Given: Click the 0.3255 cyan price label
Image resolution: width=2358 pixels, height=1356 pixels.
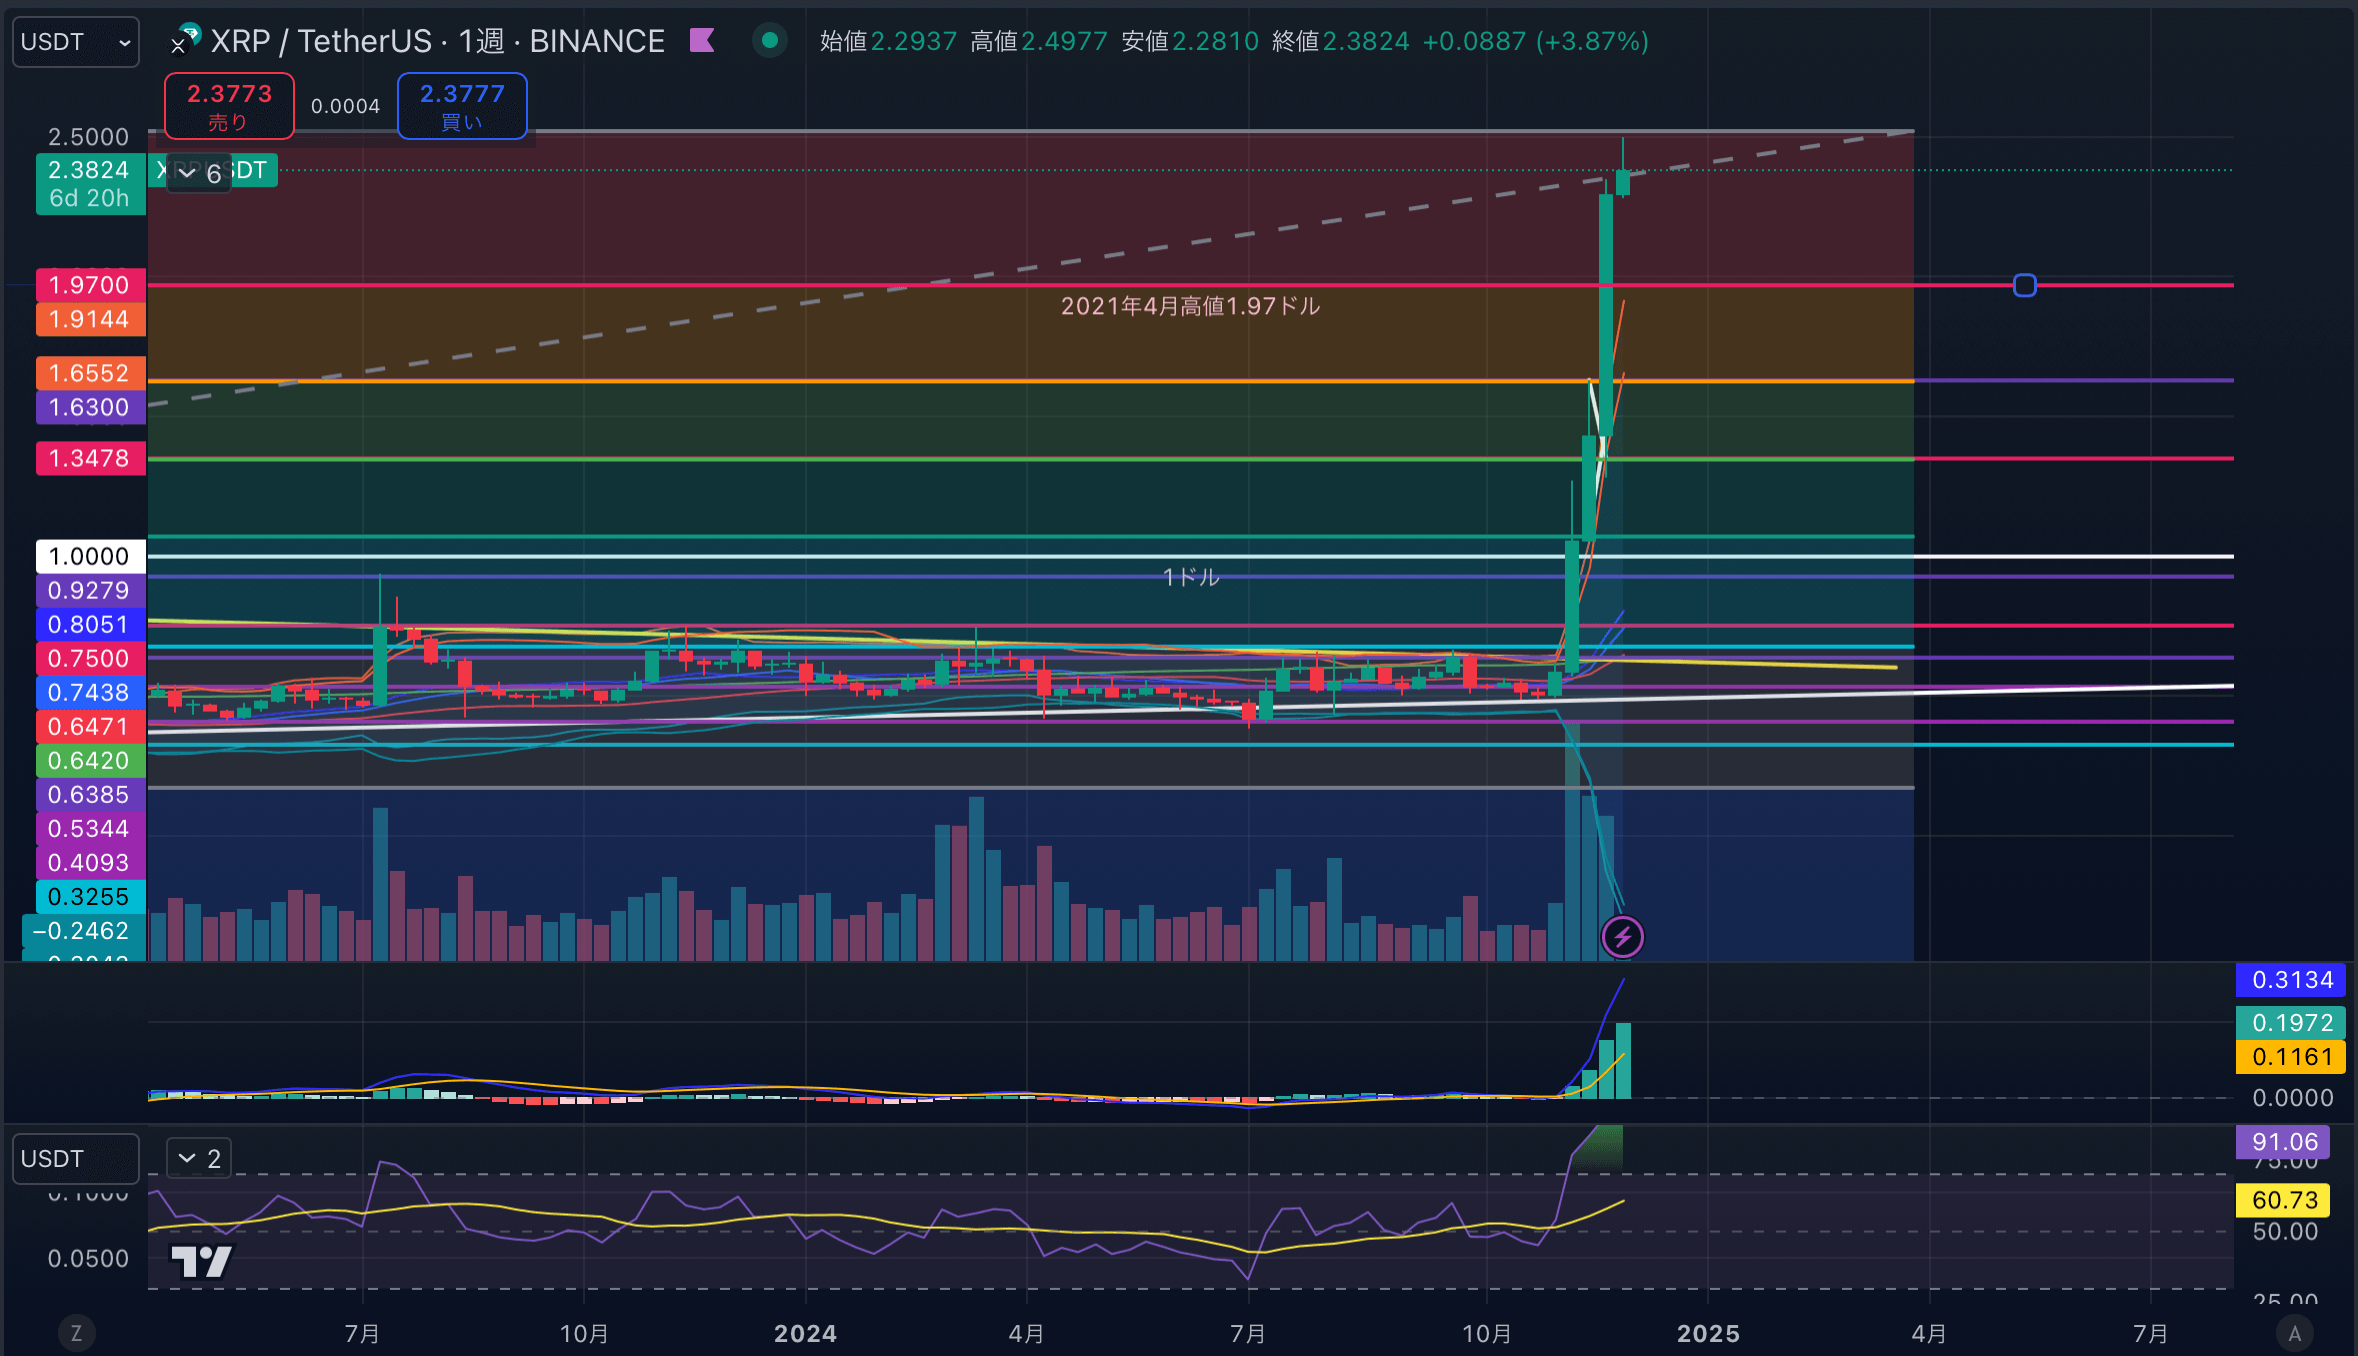Looking at the screenshot, I should 90,896.
